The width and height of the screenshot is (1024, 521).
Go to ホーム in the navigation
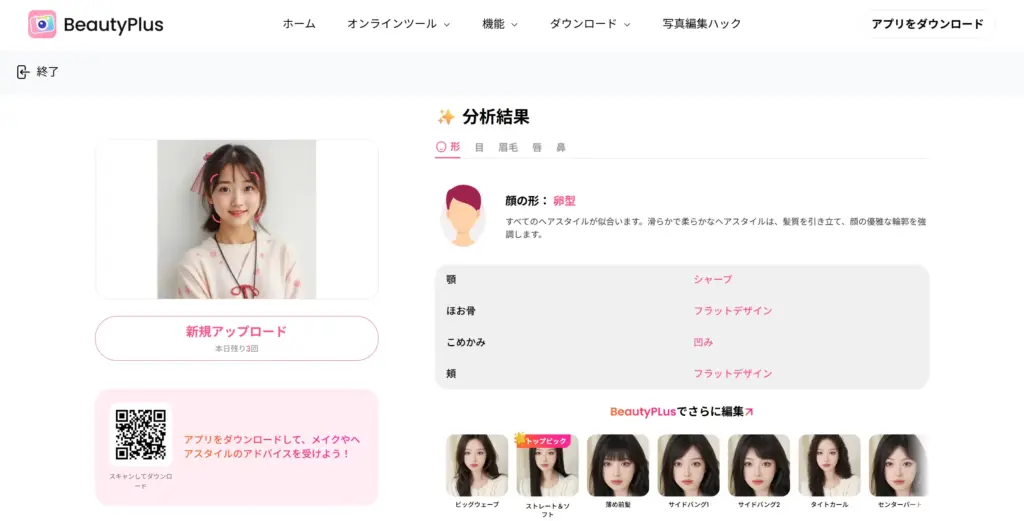pos(299,24)
